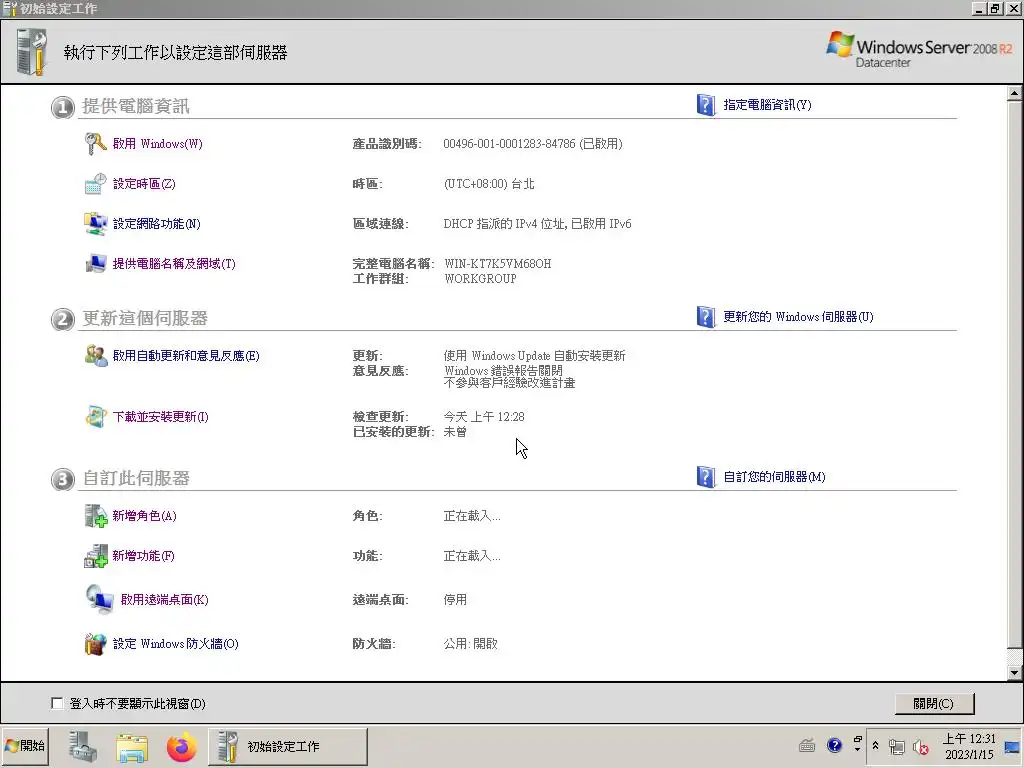
Task: Click 不參與客戶經驗改進計畫 text
Action: (509, 383)
